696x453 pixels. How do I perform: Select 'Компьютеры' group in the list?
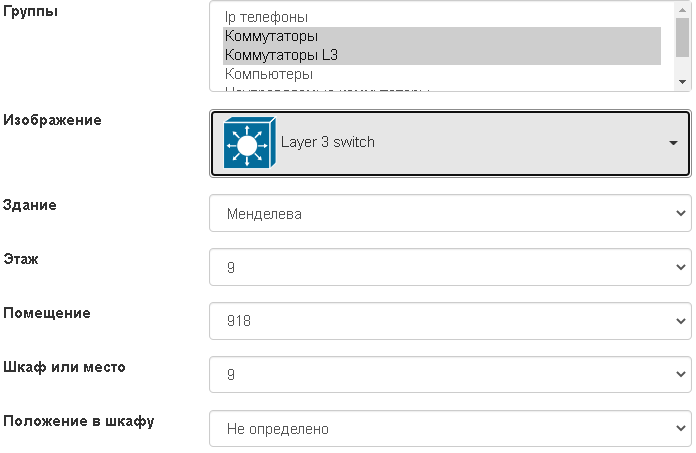click(269, 74)
